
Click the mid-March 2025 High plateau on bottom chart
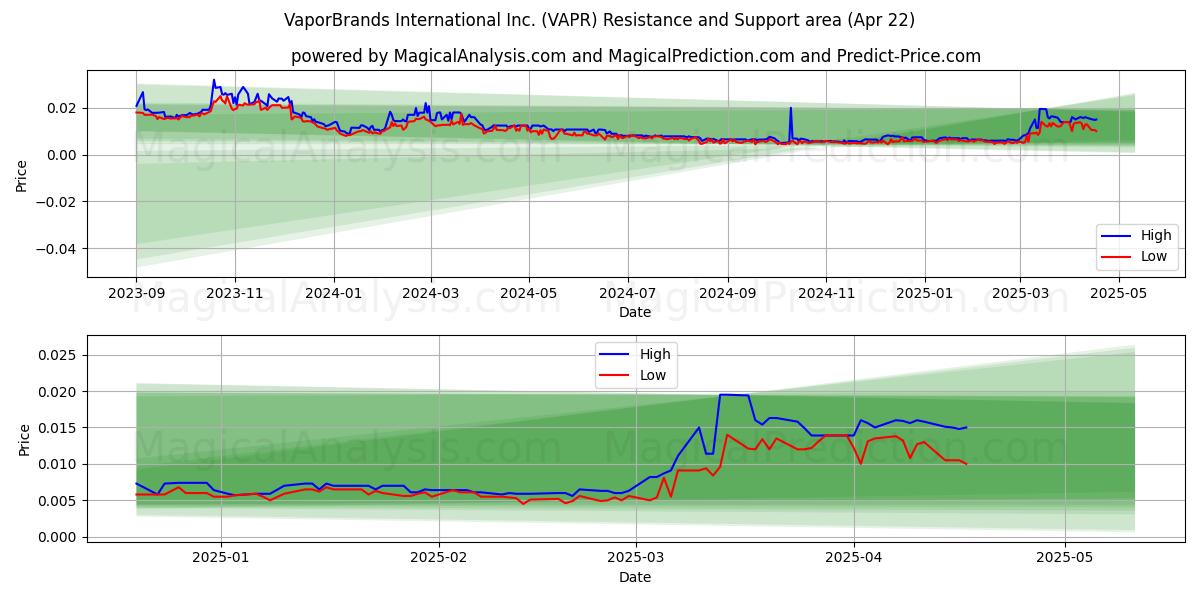(x=734, y=395)
